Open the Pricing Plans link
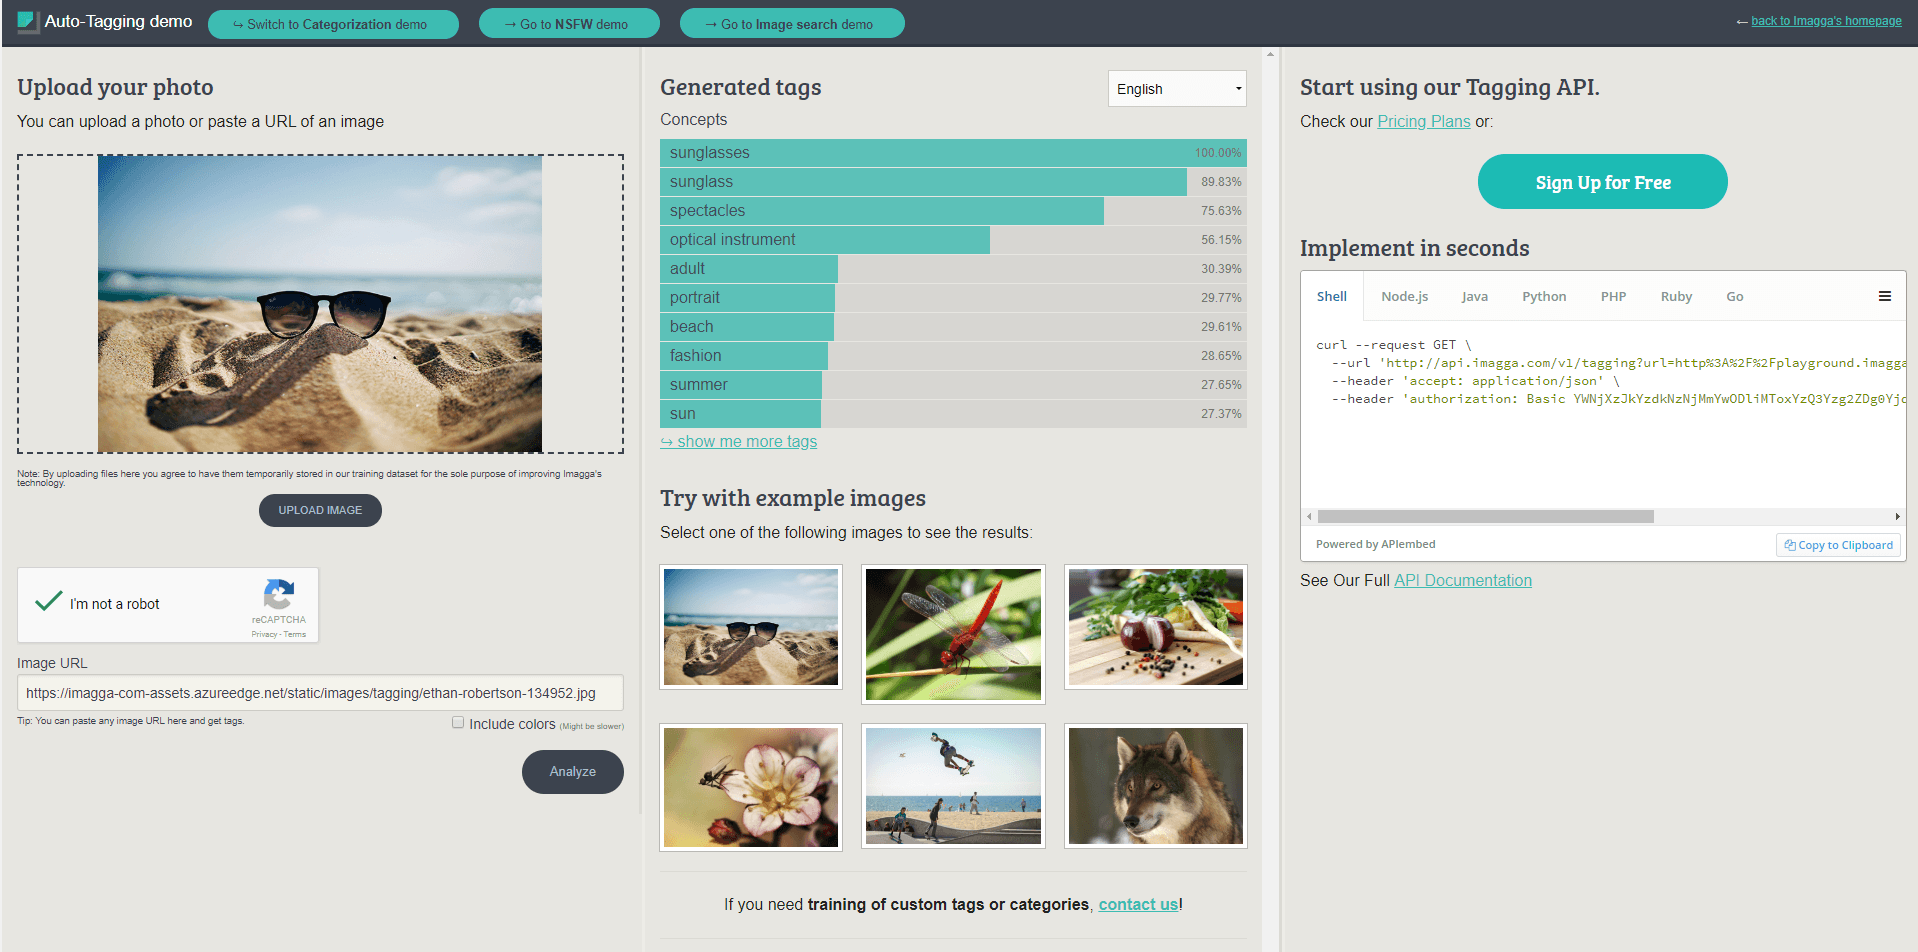Screen dimensions: 1918x952 click(1423, 121)
